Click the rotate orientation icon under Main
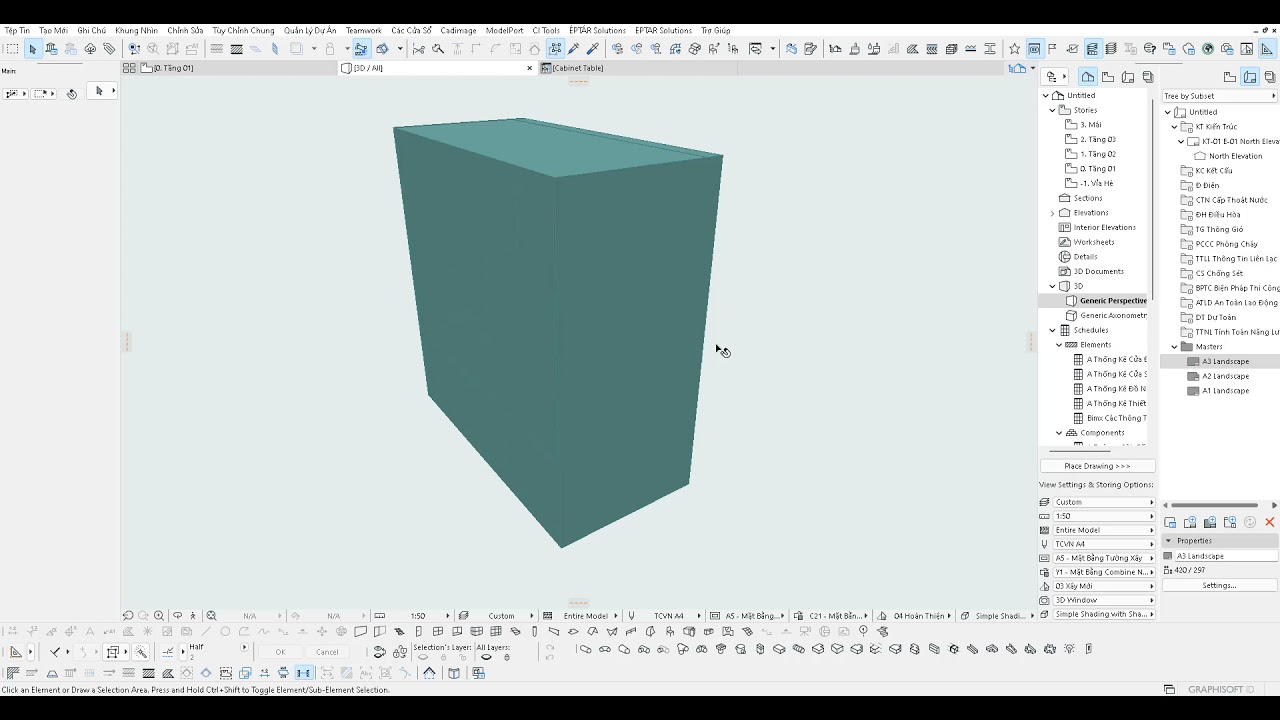Screen dimensions: 1280x720 tap(71, 94)
